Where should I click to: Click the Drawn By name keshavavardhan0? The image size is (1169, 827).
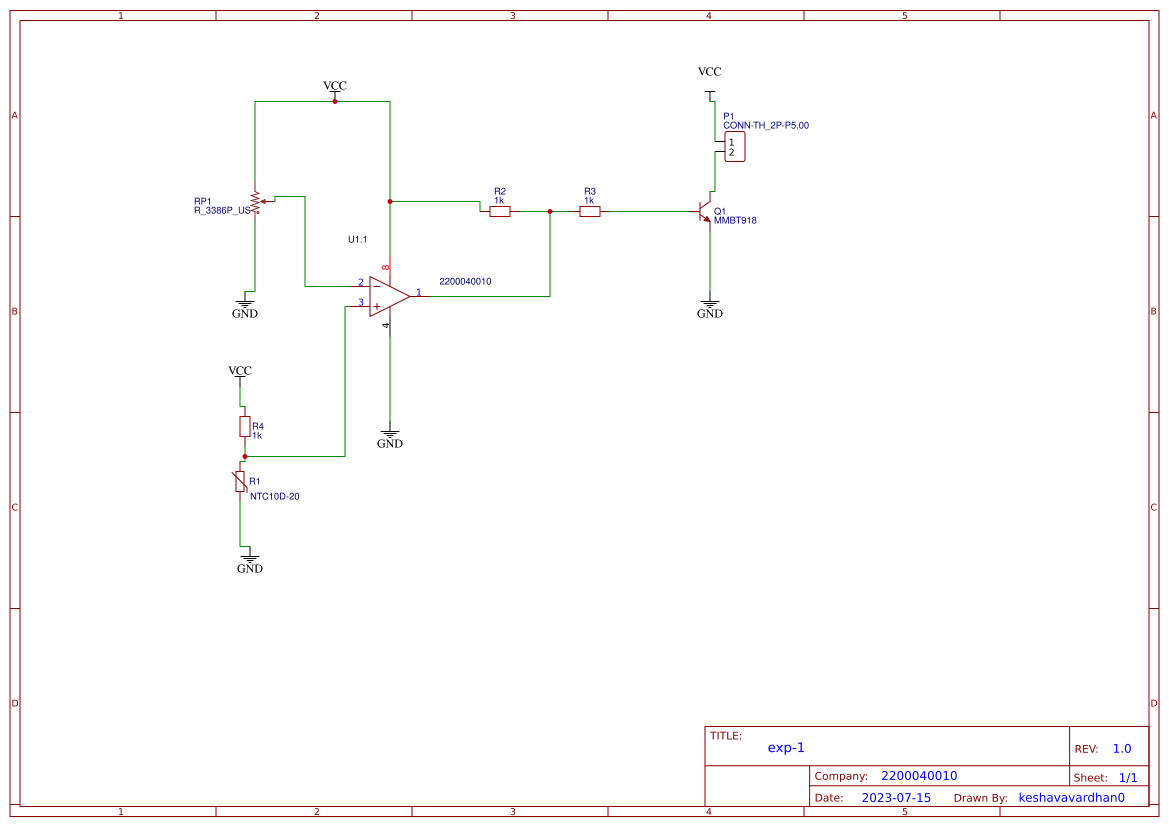point(1072,797)
